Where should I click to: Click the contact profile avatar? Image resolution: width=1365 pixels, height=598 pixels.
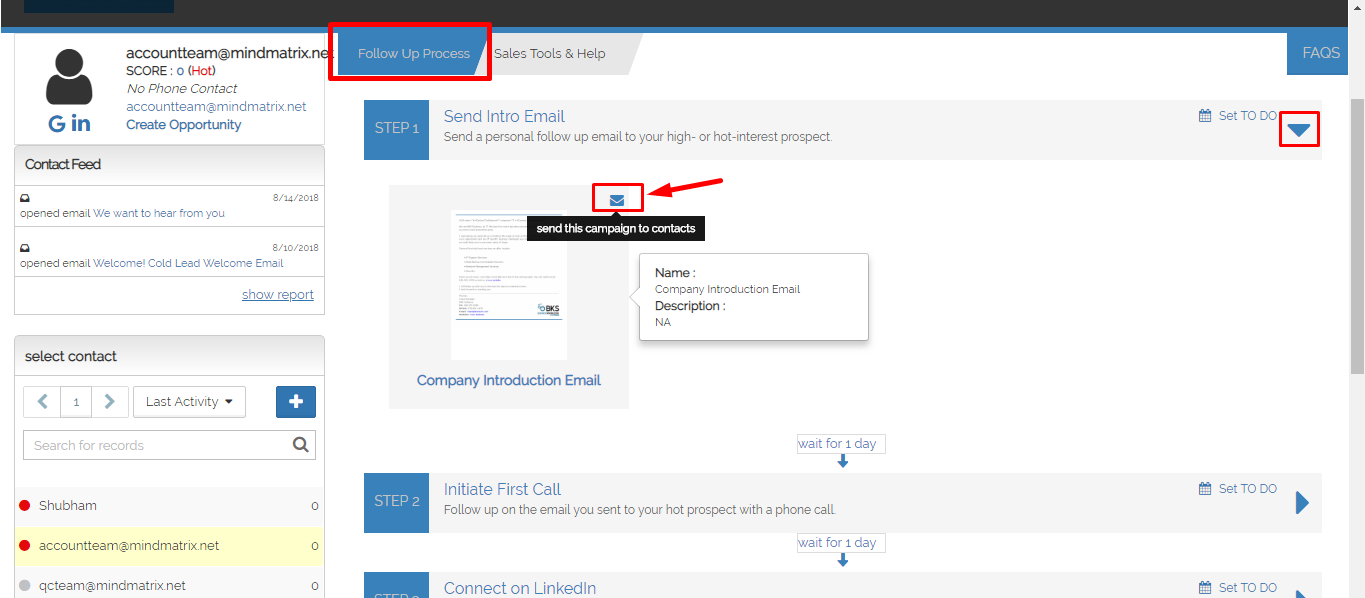click(70, 78)
